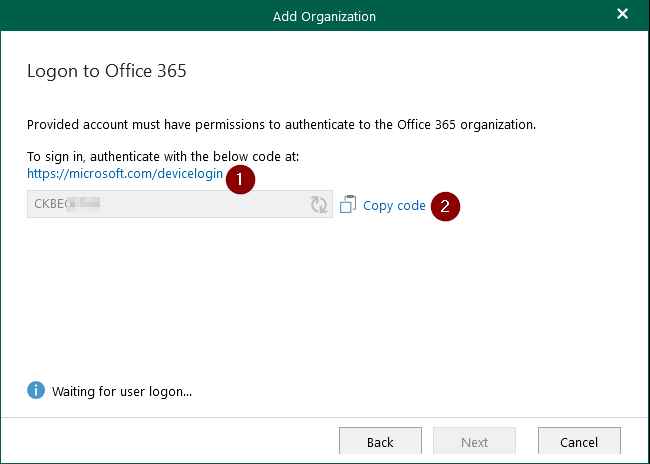Cancel the Add Organization wizard
This screenshot has width=650, height=464.
point(579,441)
